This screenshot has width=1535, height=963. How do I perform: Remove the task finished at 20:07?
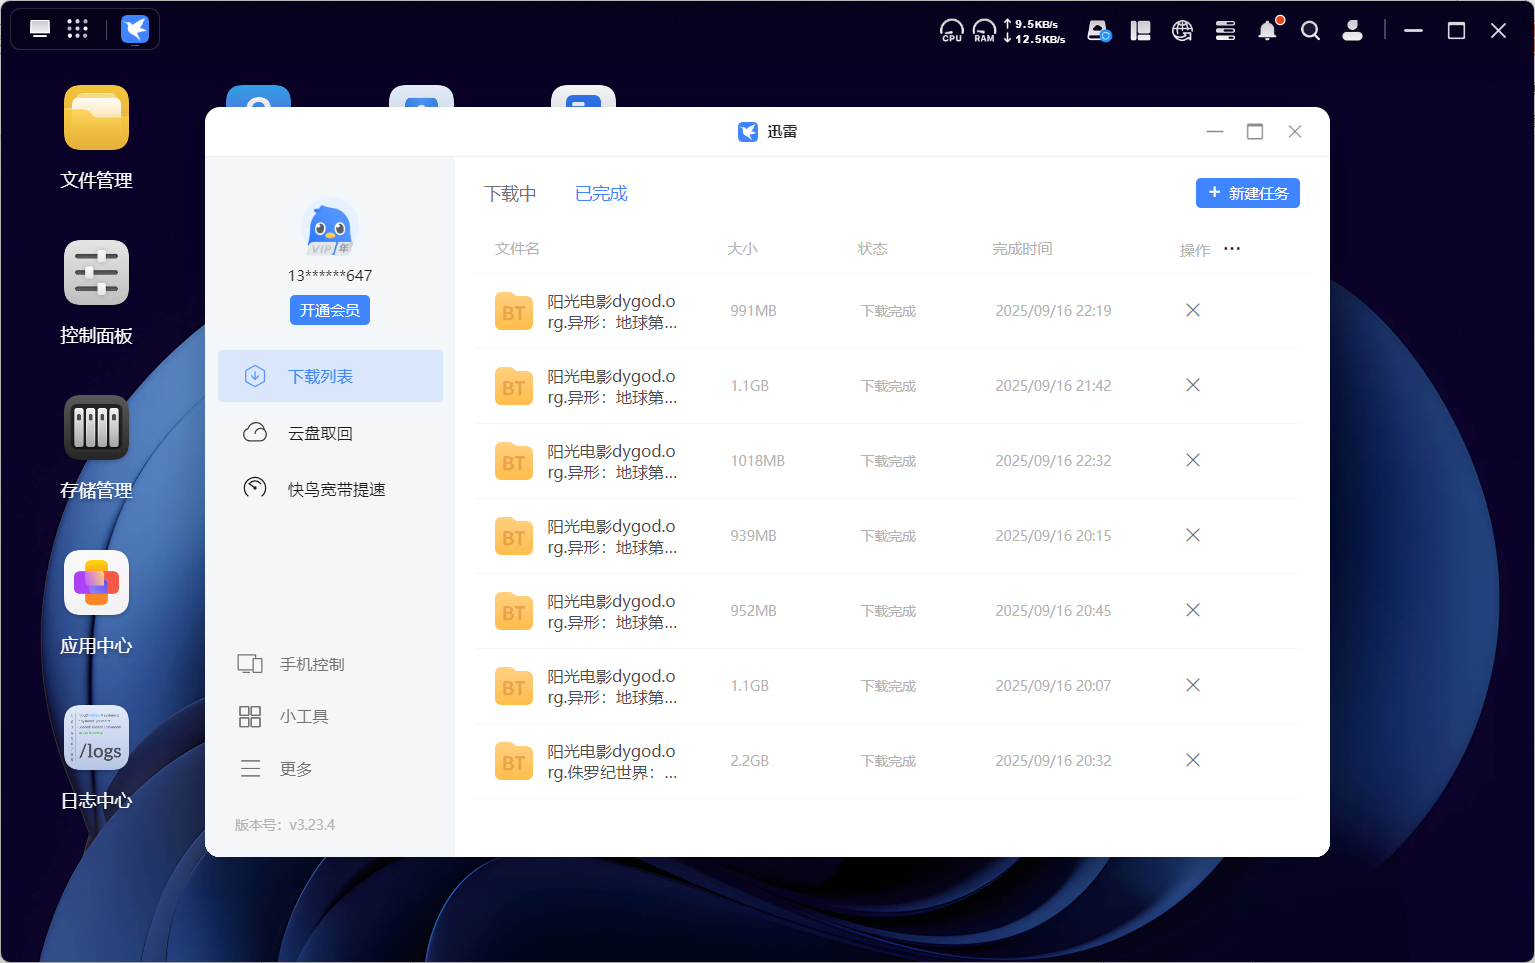(1193, 685)
